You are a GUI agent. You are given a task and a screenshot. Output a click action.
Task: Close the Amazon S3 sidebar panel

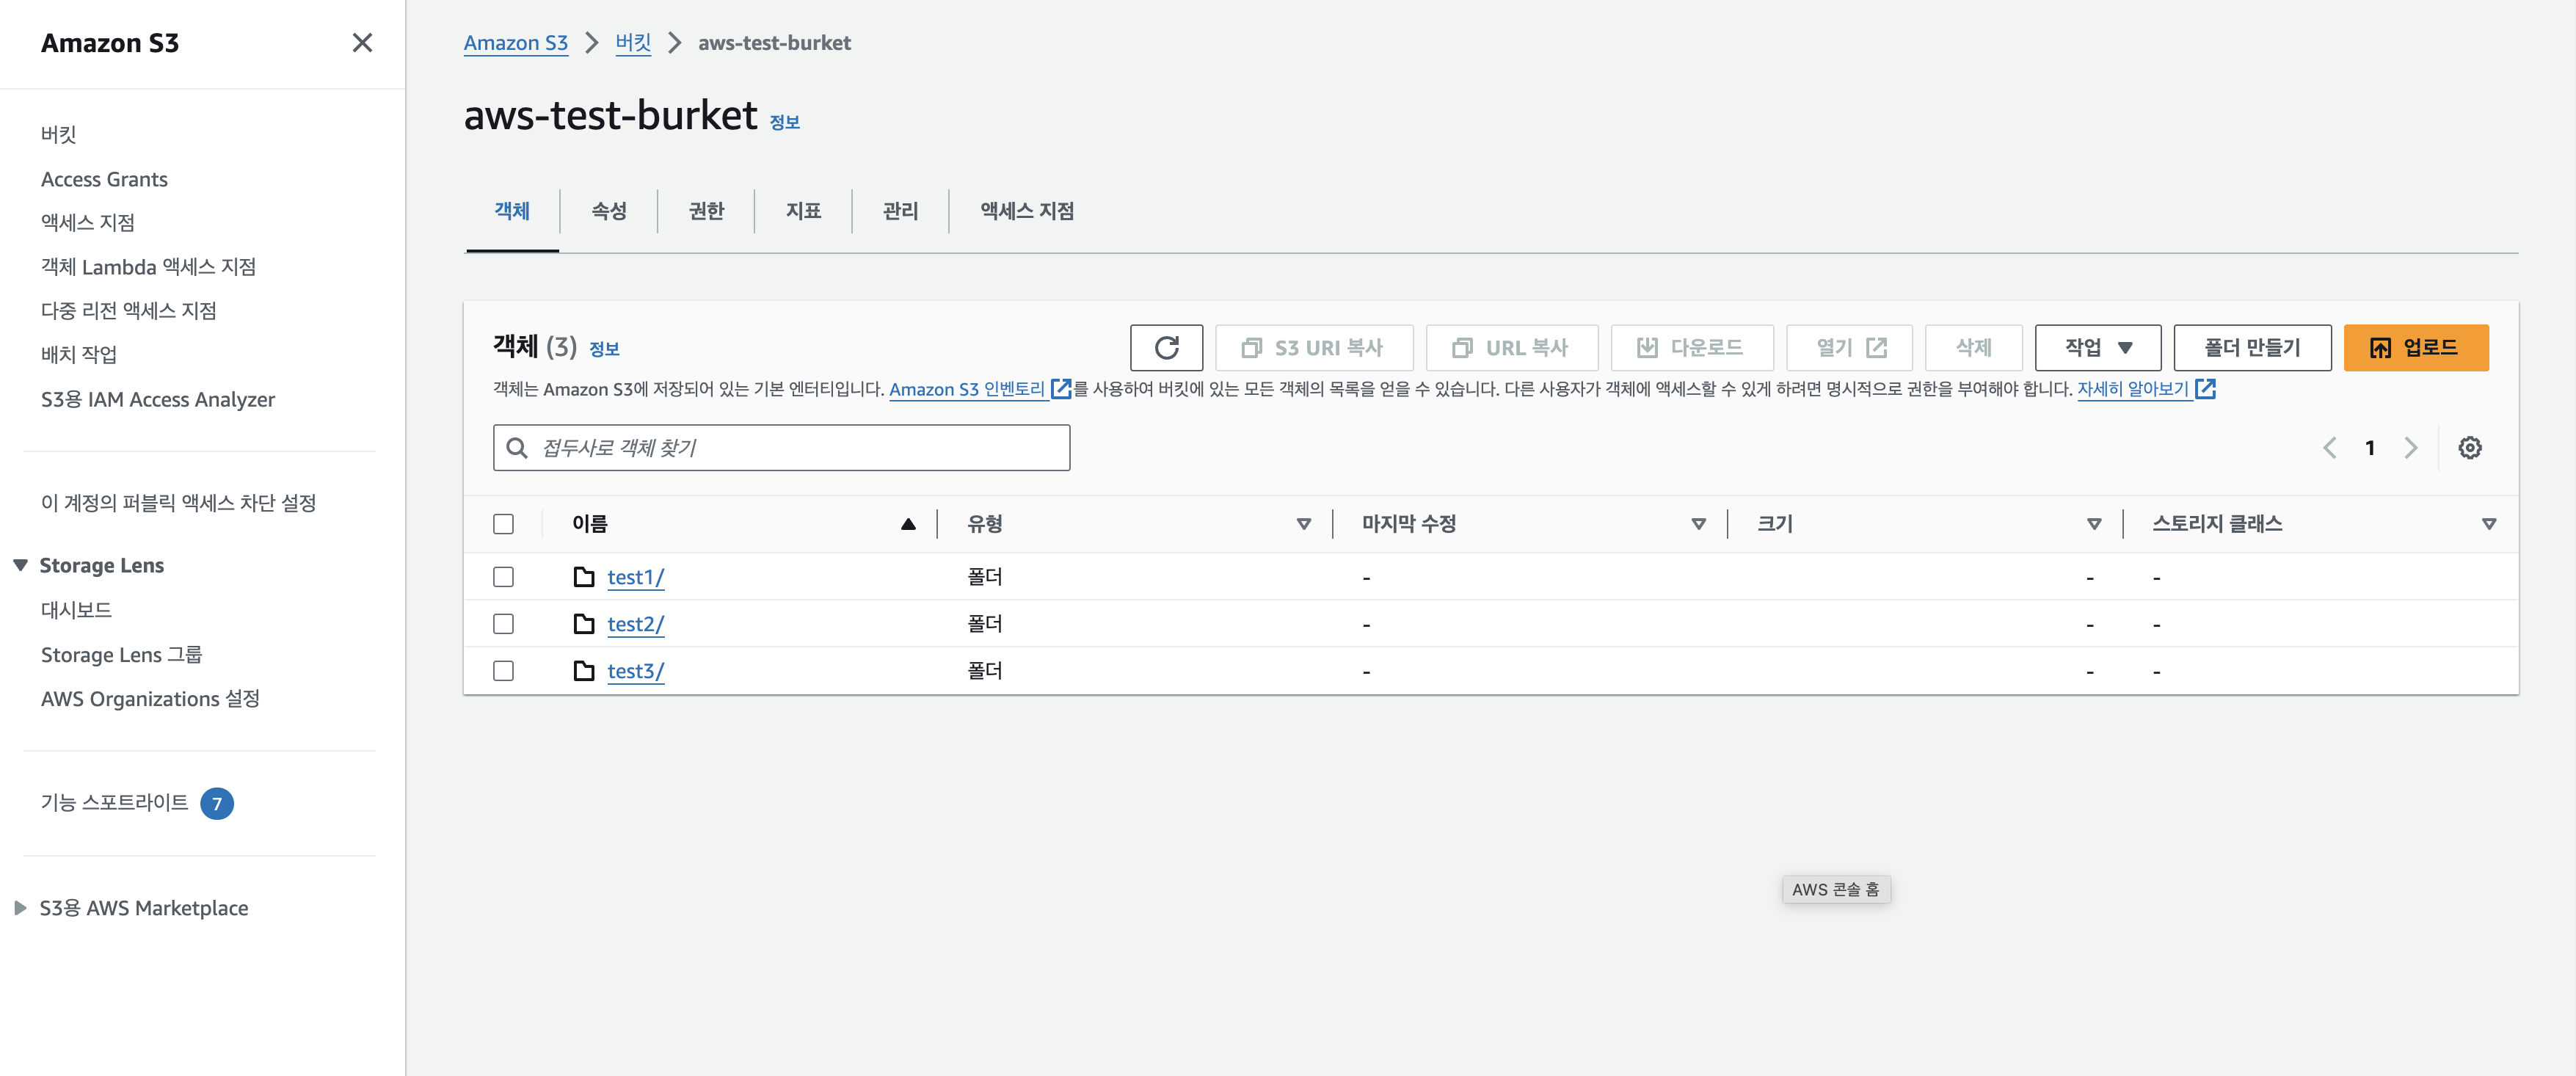click(362, 42)
